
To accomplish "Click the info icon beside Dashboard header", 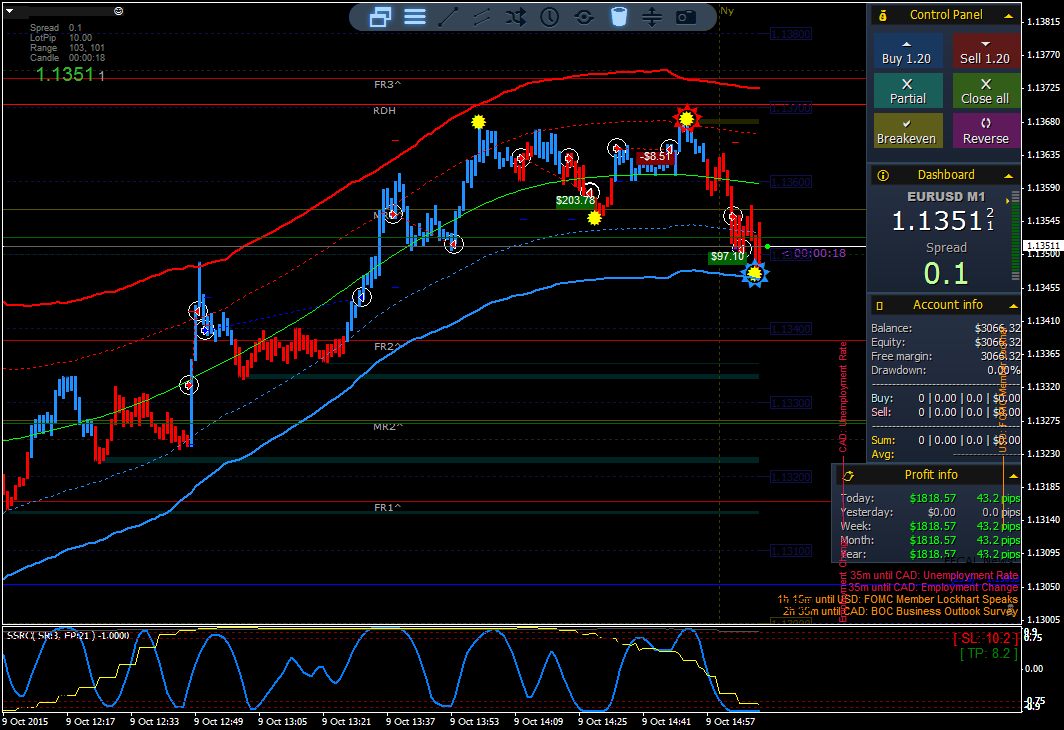I will [883, 176].
